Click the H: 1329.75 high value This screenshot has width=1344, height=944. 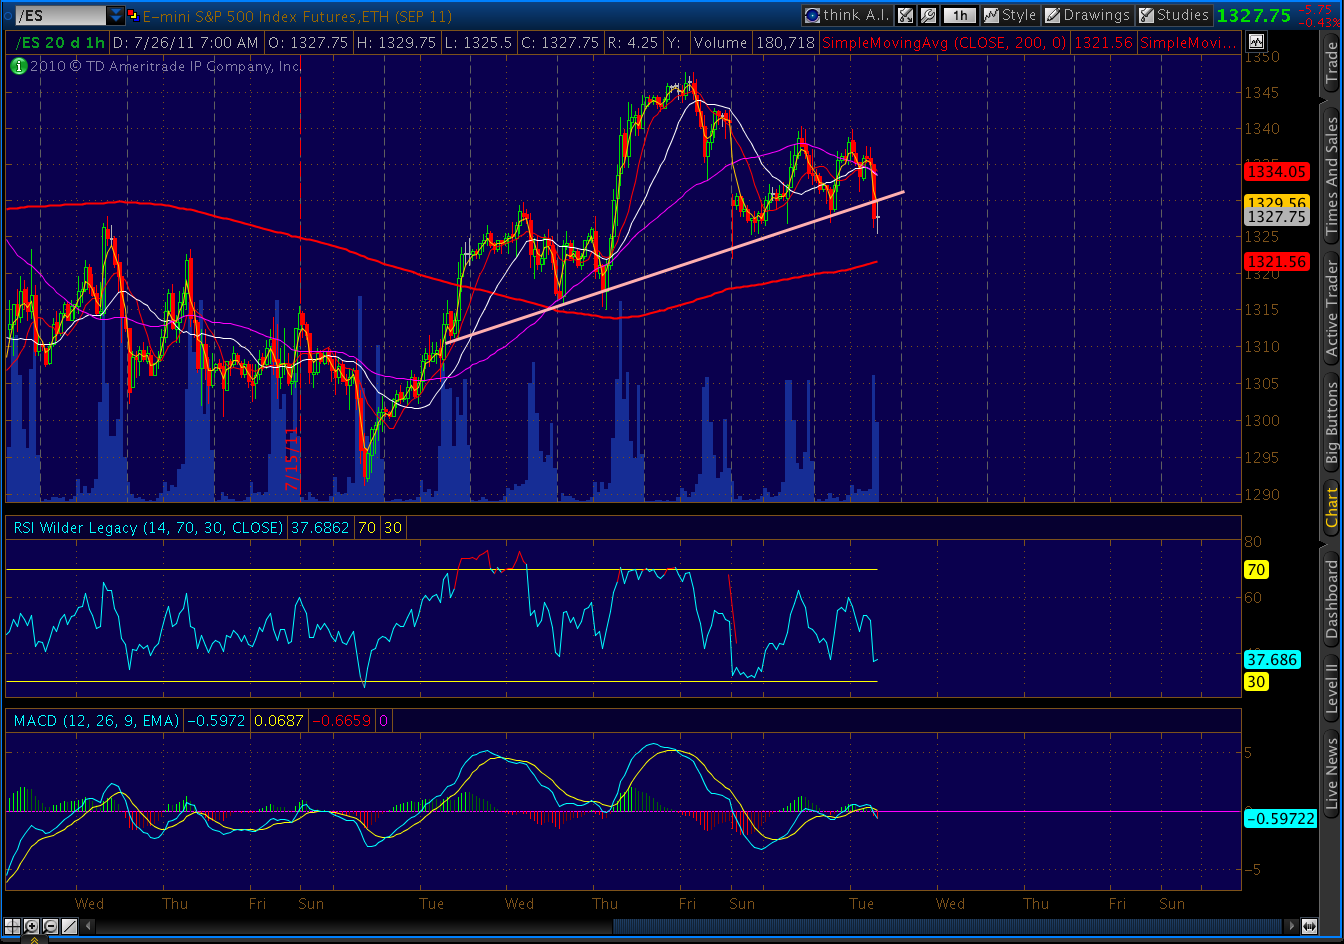point(395,43)
